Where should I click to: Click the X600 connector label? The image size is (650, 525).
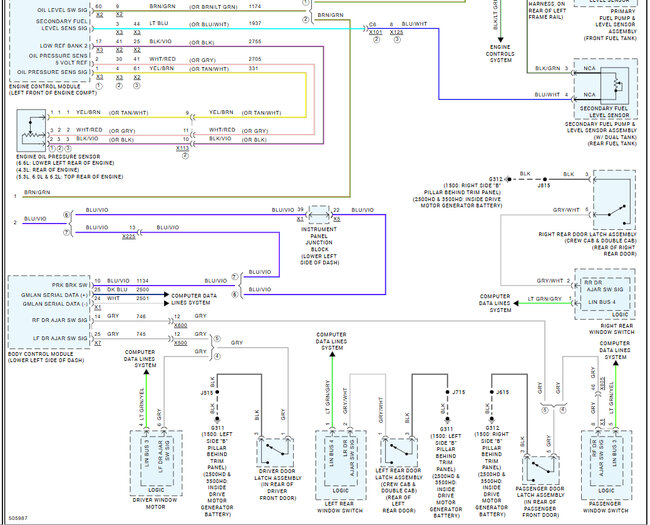[x=180, y=325]
